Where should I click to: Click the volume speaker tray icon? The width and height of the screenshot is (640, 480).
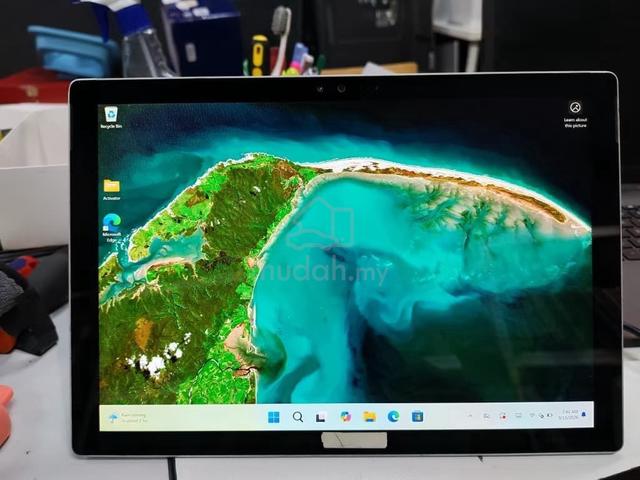tap(549, 415)
